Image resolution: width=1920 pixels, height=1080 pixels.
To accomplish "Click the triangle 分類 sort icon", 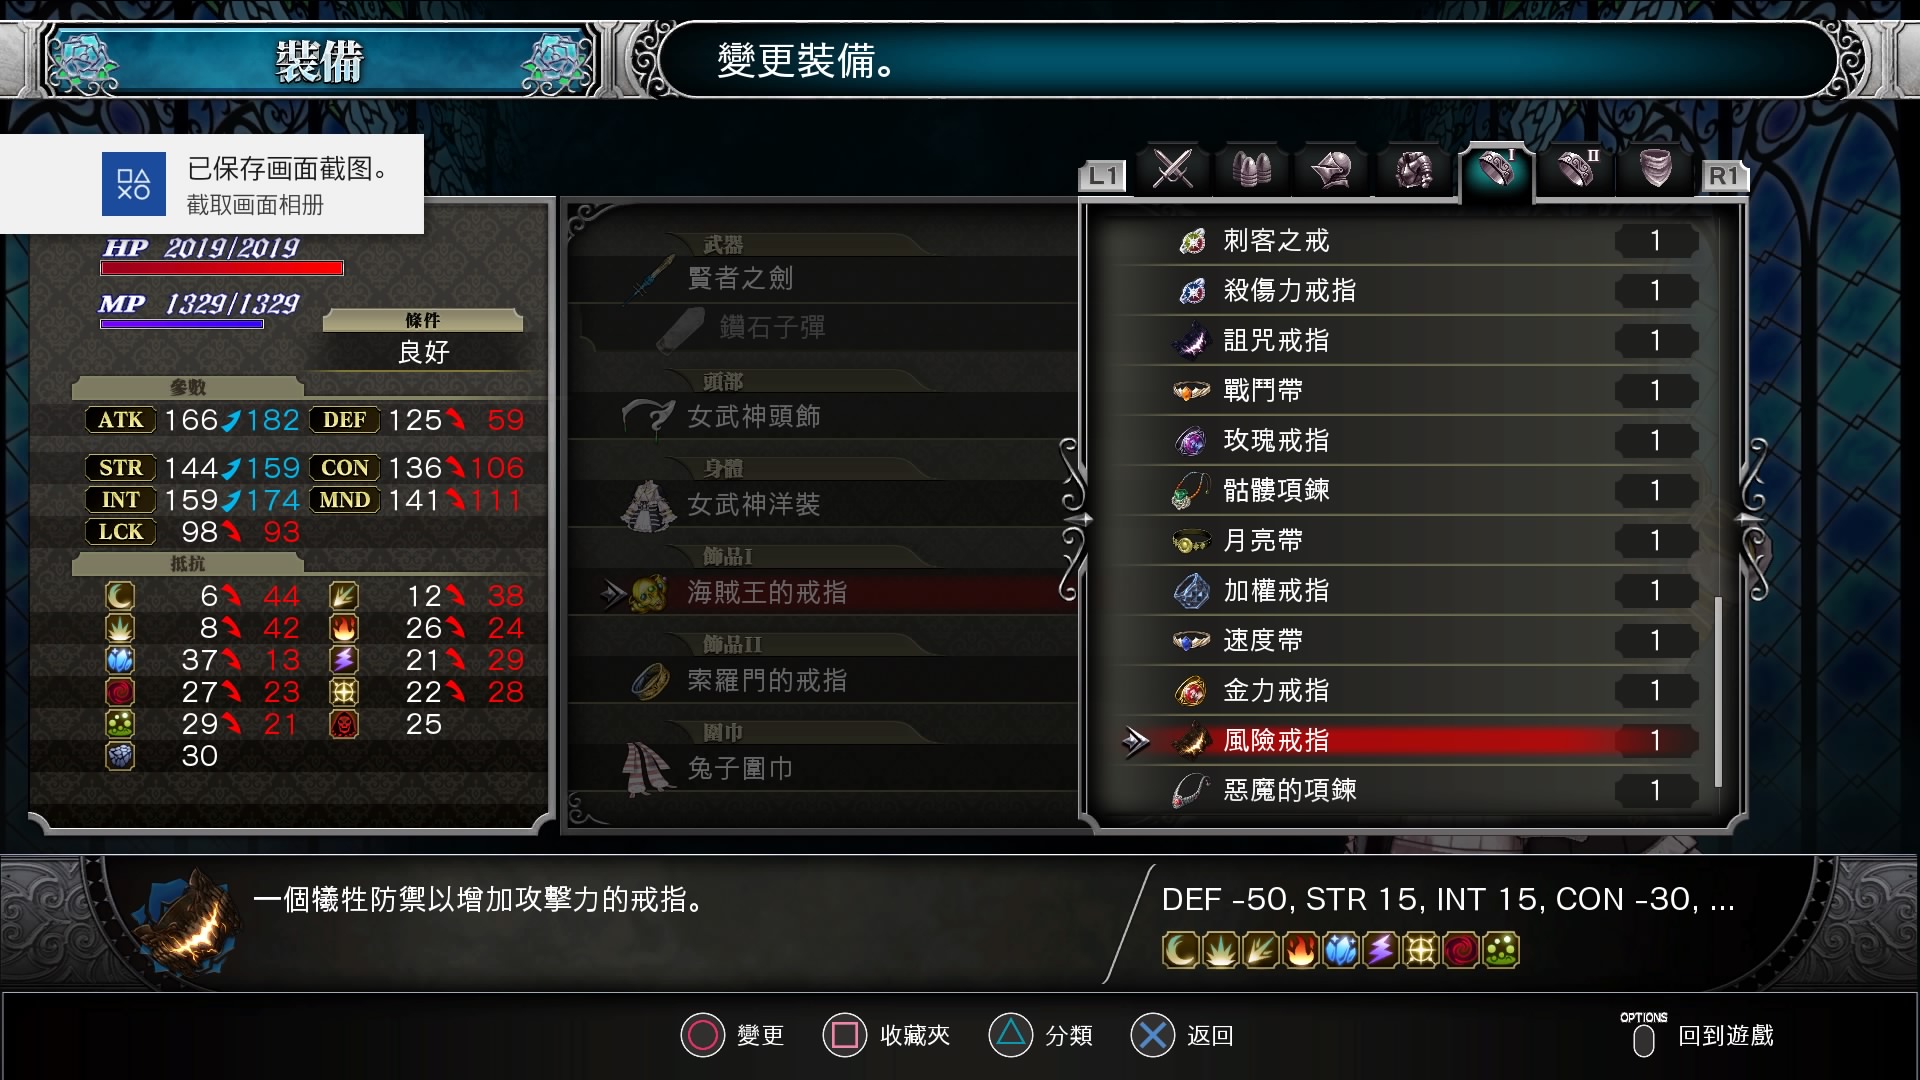I will [x=1010, y=1035].
